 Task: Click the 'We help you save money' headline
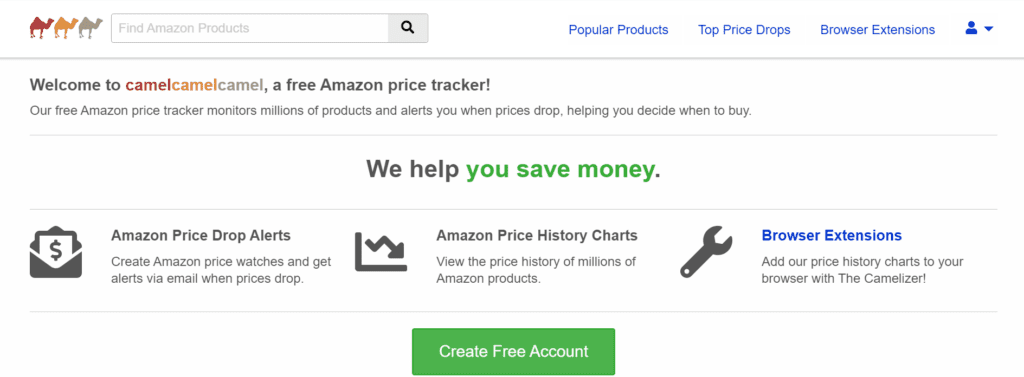tap(513, 169)
